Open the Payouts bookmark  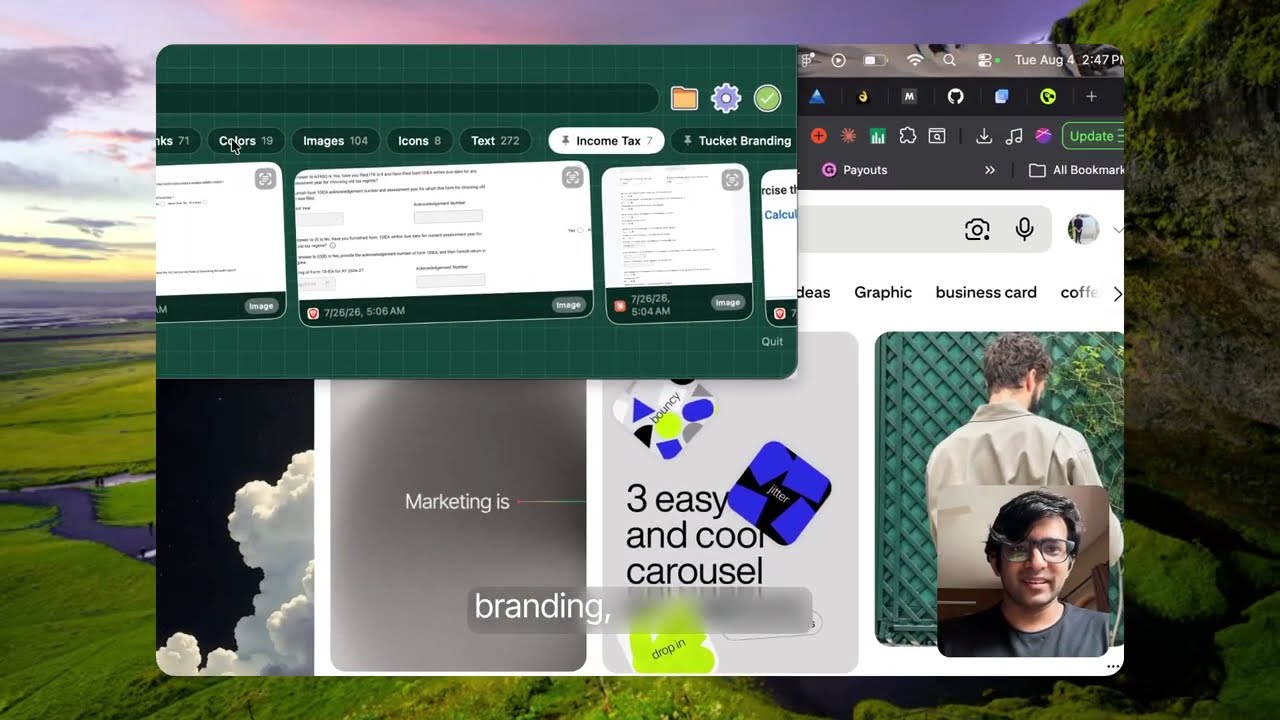(x=855, y=170)
